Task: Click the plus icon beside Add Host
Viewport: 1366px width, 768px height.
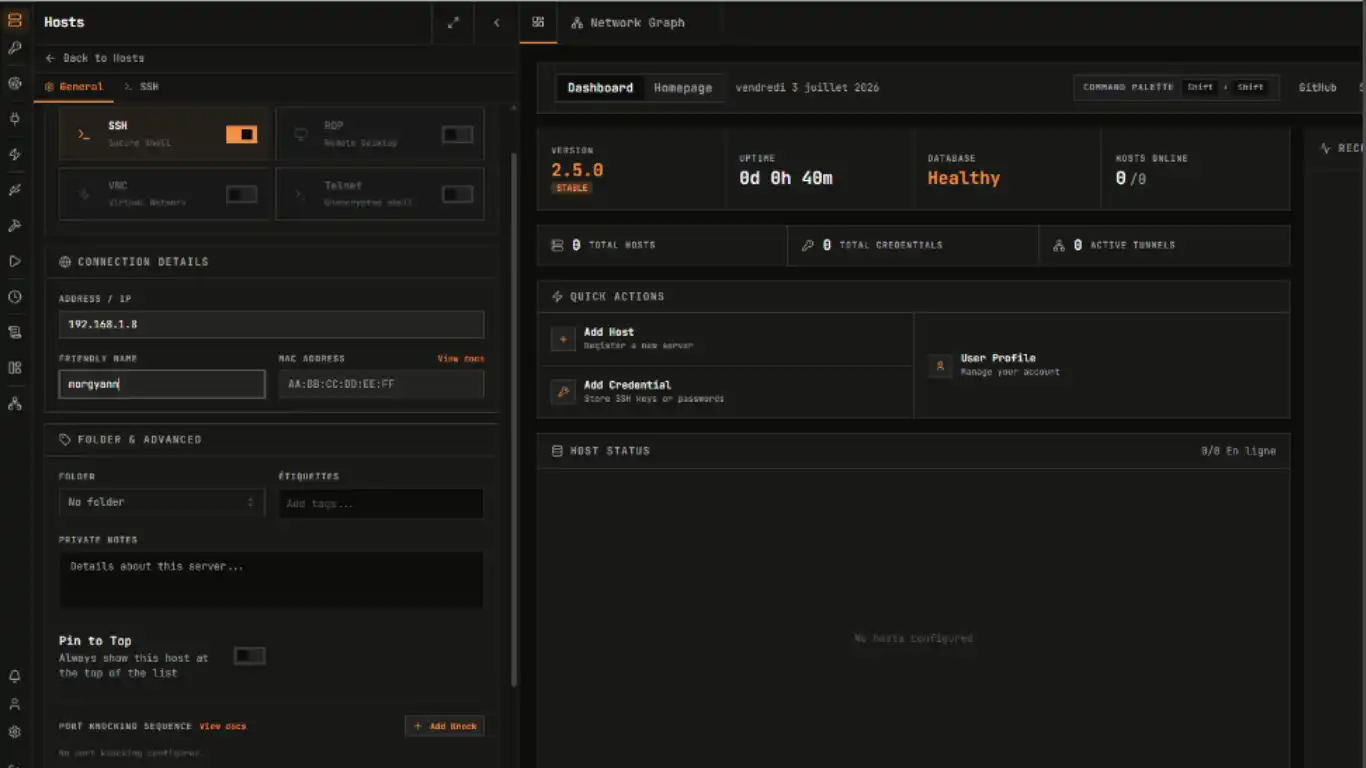Action: [563, 339]
